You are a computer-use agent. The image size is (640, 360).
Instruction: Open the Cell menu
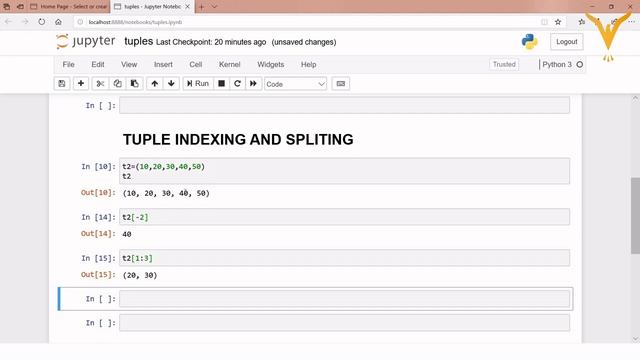[196, 64]
